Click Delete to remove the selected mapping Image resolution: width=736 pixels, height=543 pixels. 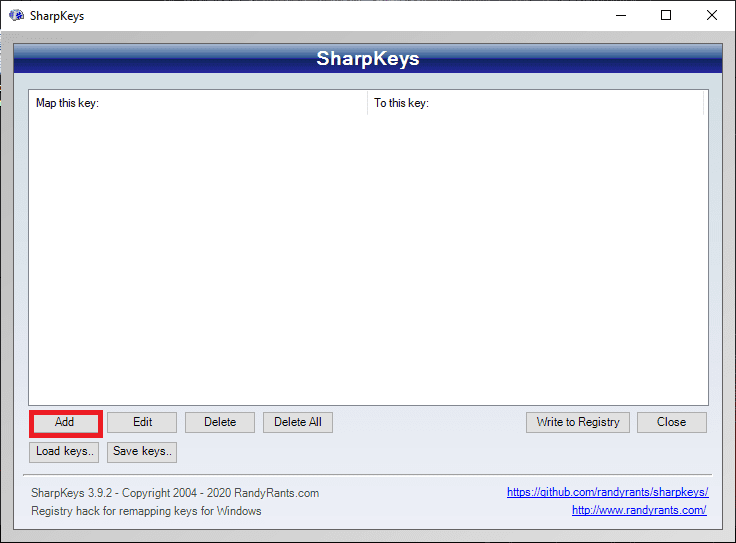click(220, 422)
